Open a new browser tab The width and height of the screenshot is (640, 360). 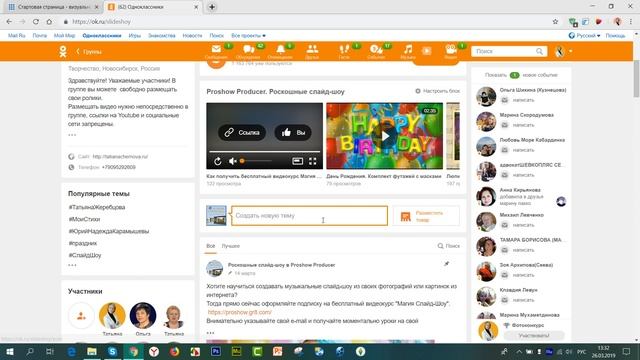click(x=212, y=7)
